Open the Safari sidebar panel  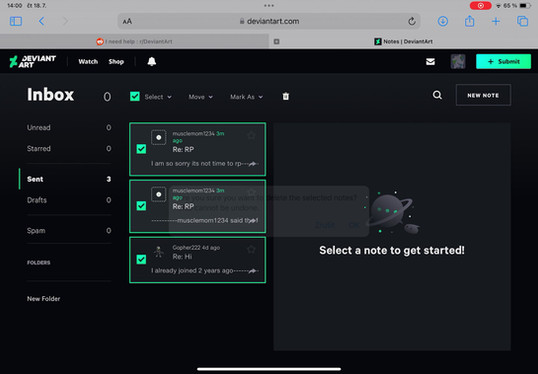pyautogui.click(x=16, y=21)
